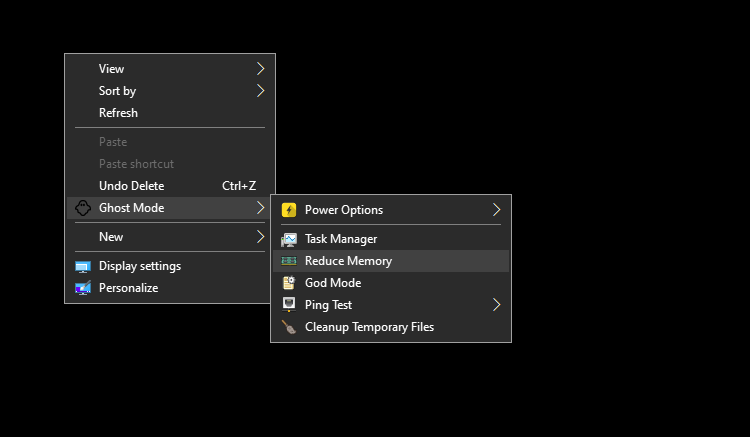Click the Display settings monitor icon
The height and width of the screenshot is (437, 750).
pyautogui.click(x=83, y=266)
